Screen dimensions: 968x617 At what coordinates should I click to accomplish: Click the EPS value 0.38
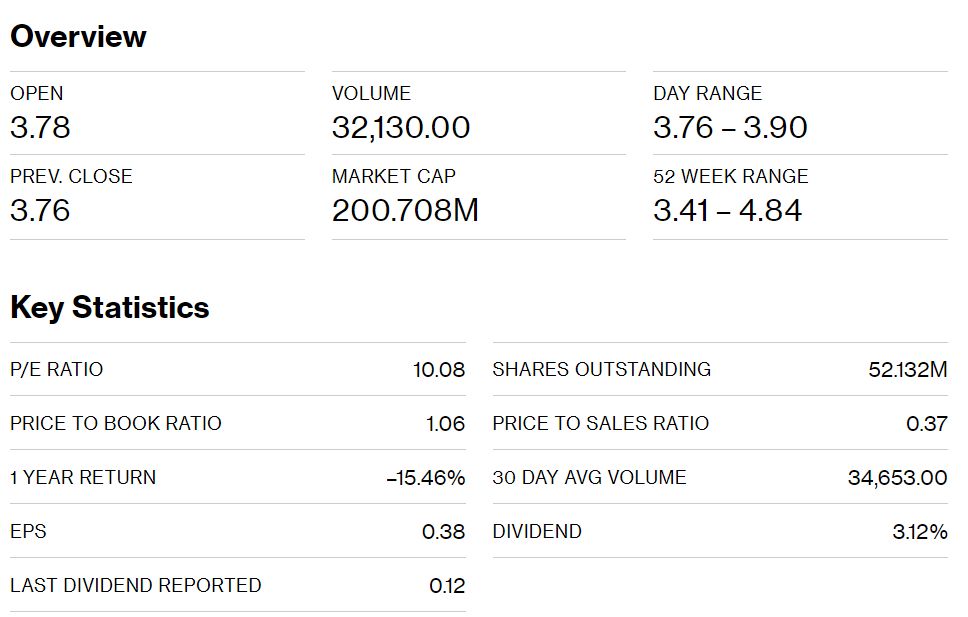[443, 532]
